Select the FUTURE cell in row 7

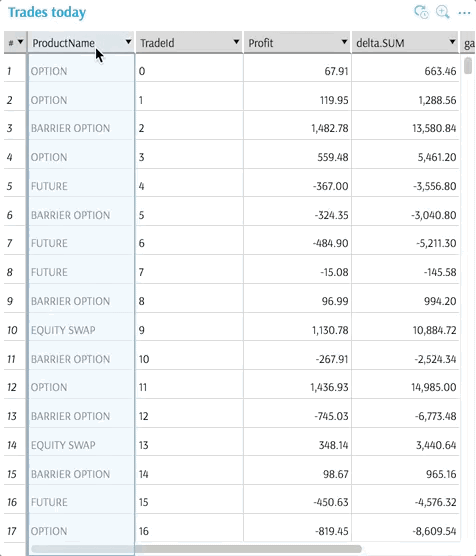(81, 243)
